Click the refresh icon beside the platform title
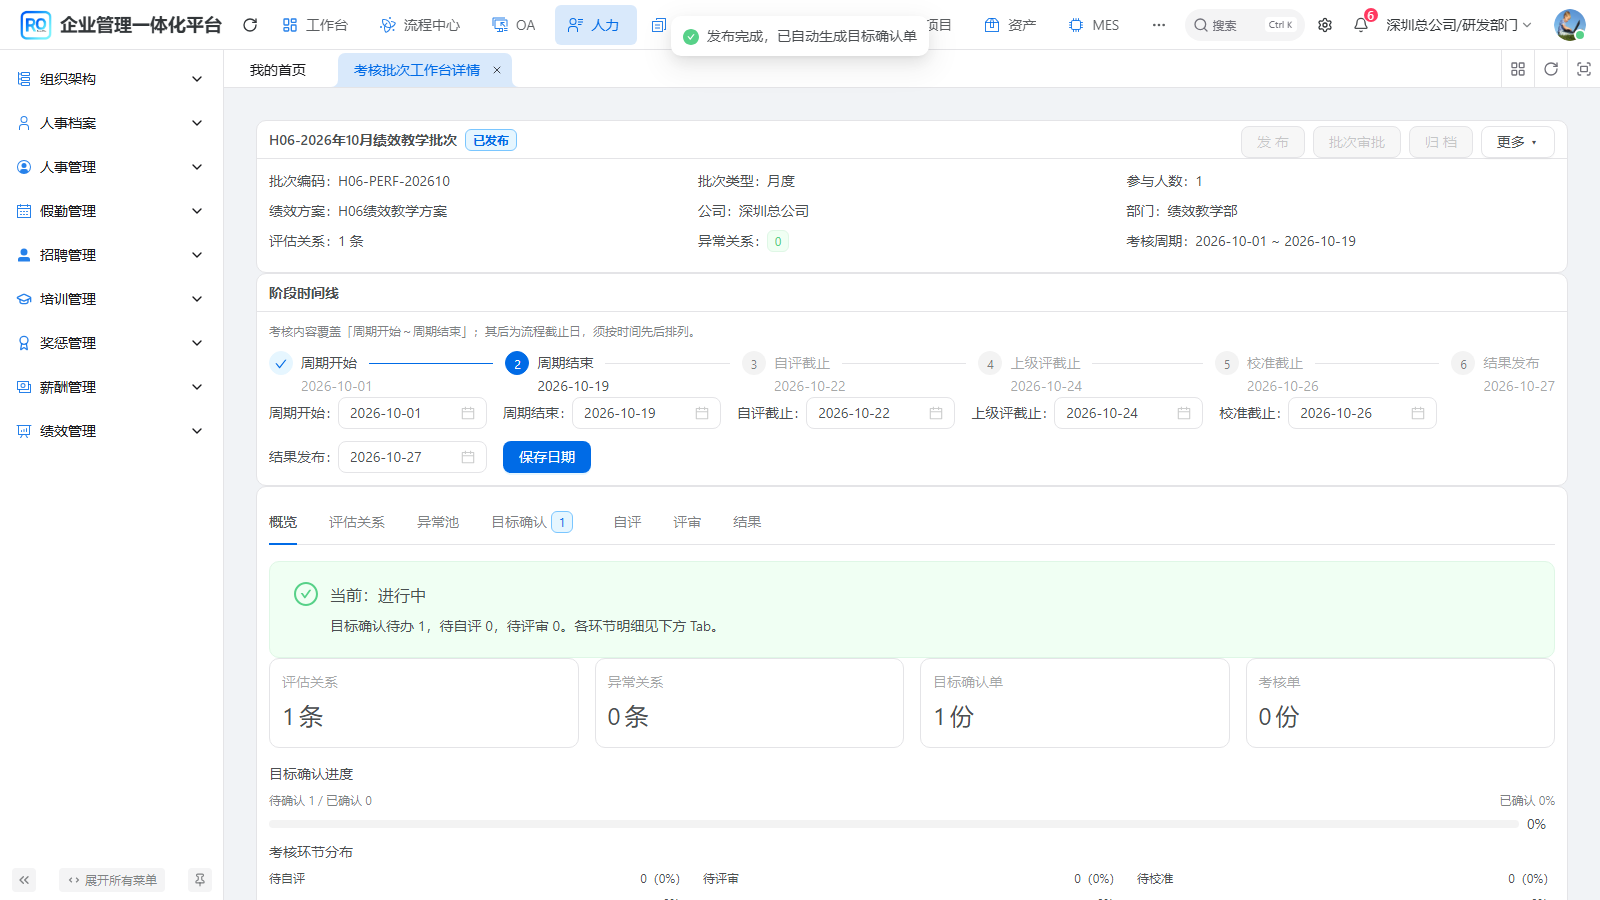The width and height of the screenshot is (1600, 900). (x=250, y=25)
